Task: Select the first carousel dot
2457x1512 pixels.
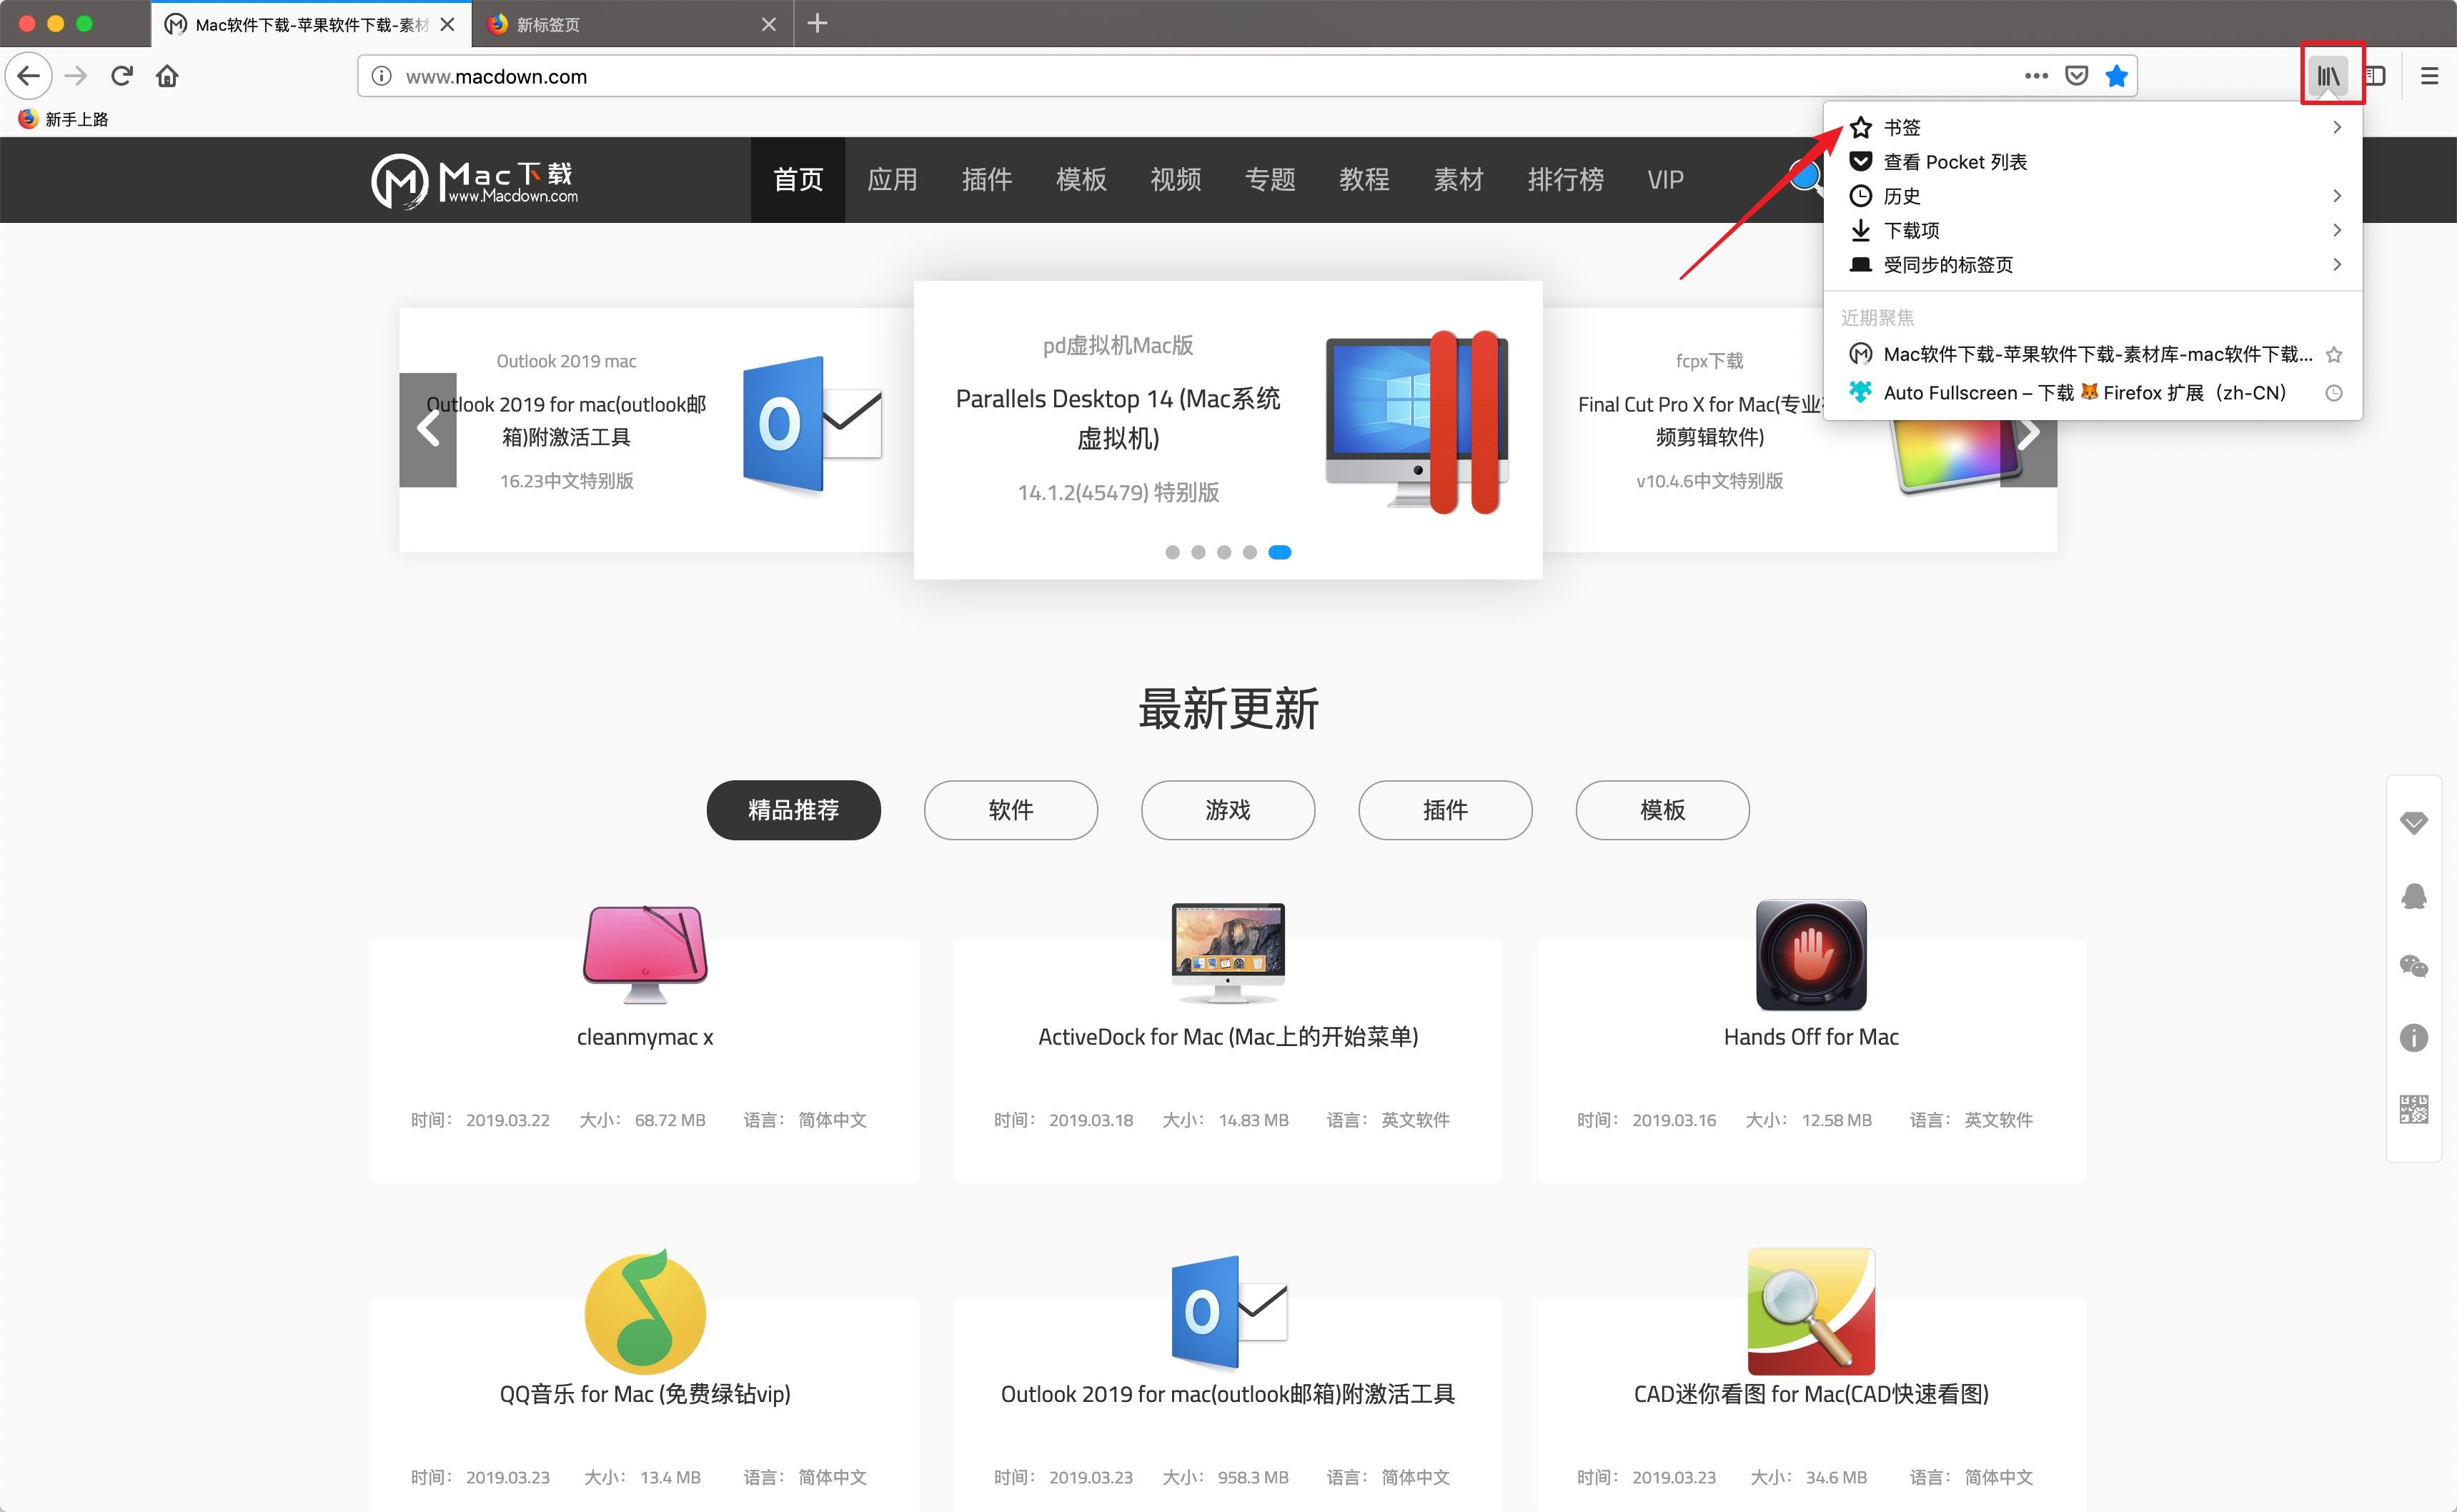Action: [x=1172, y=552]
